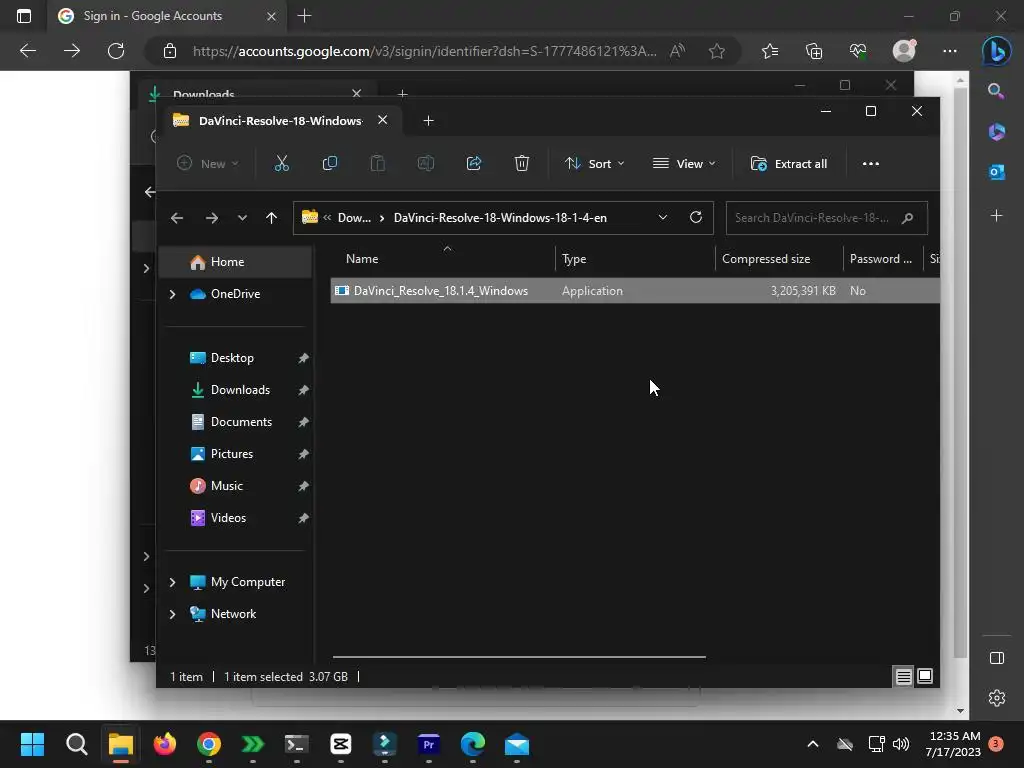Open Videos in quick access
The width and height of the screenshot is (1024, 768).
[x=228, y=518]
